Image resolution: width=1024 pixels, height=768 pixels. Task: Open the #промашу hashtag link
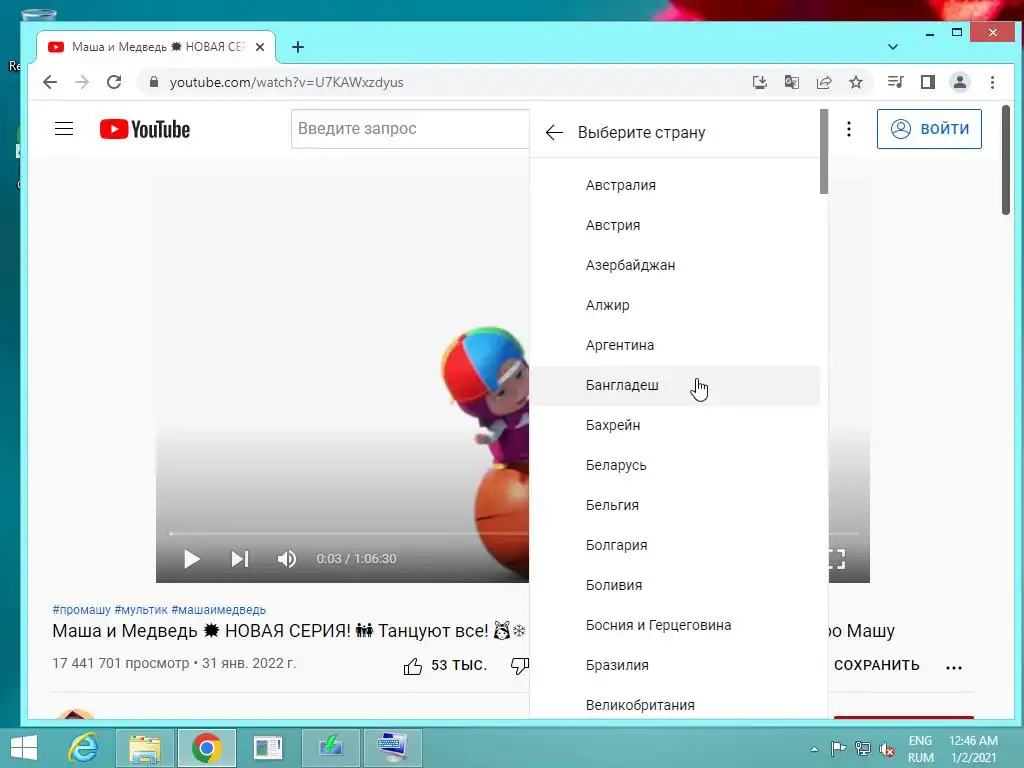click(x=82, y=609)
